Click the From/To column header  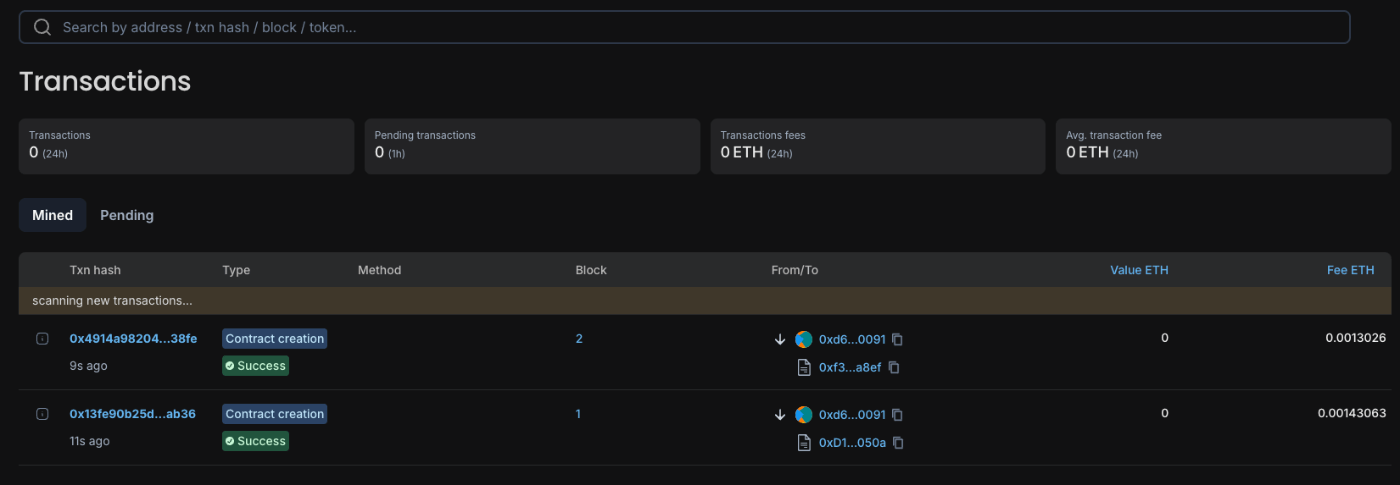point(794,270)
